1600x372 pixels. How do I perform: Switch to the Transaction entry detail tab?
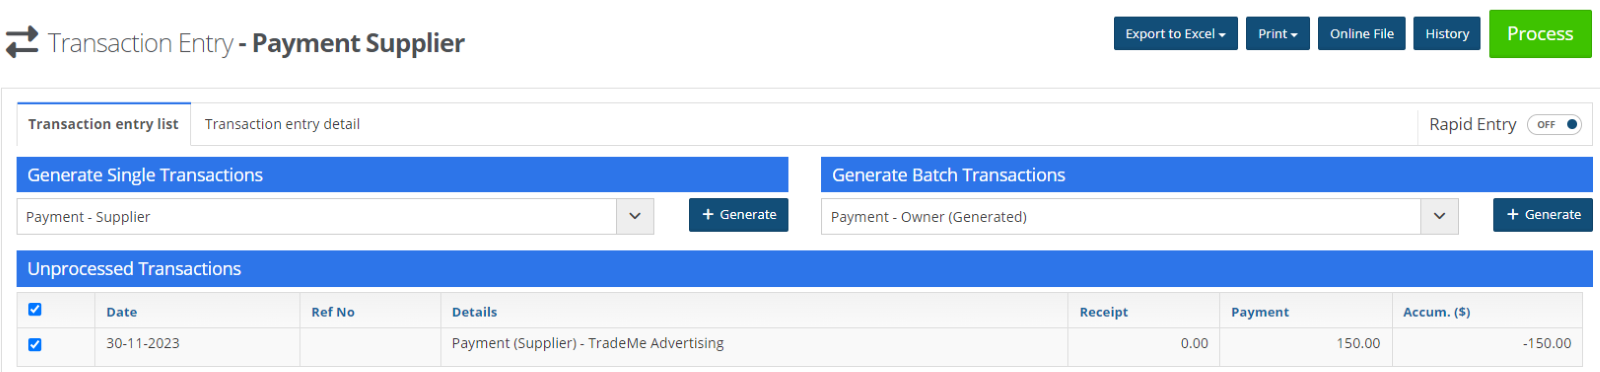282,124
